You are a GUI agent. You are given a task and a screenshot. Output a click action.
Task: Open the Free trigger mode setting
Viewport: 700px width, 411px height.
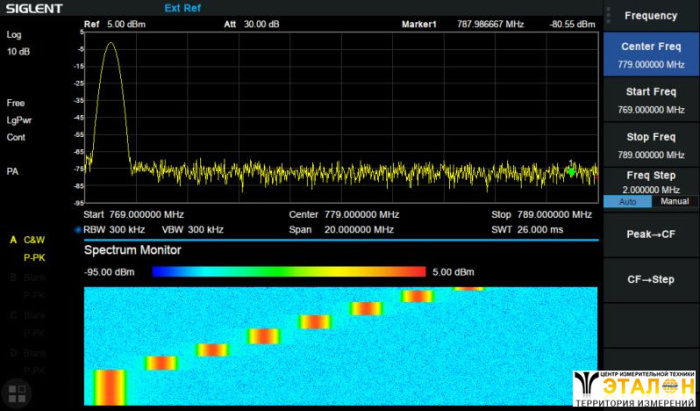(x=16, y=103)
